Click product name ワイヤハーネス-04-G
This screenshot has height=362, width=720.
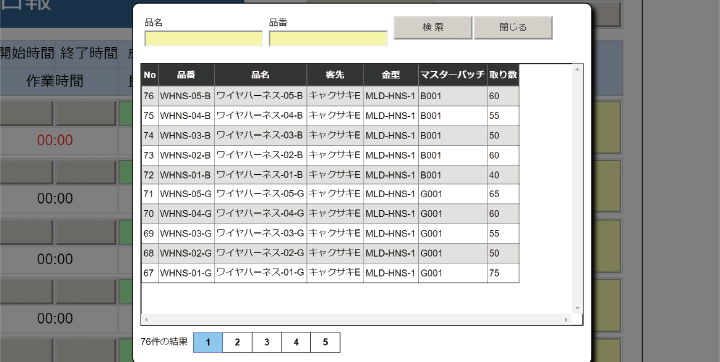click(260, 214)
